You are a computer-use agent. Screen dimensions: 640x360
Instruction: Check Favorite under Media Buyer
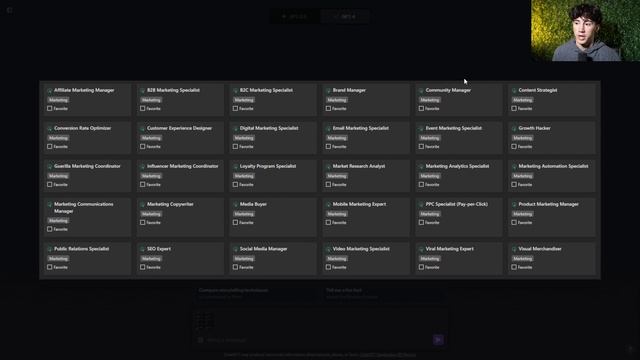(235, 222)
